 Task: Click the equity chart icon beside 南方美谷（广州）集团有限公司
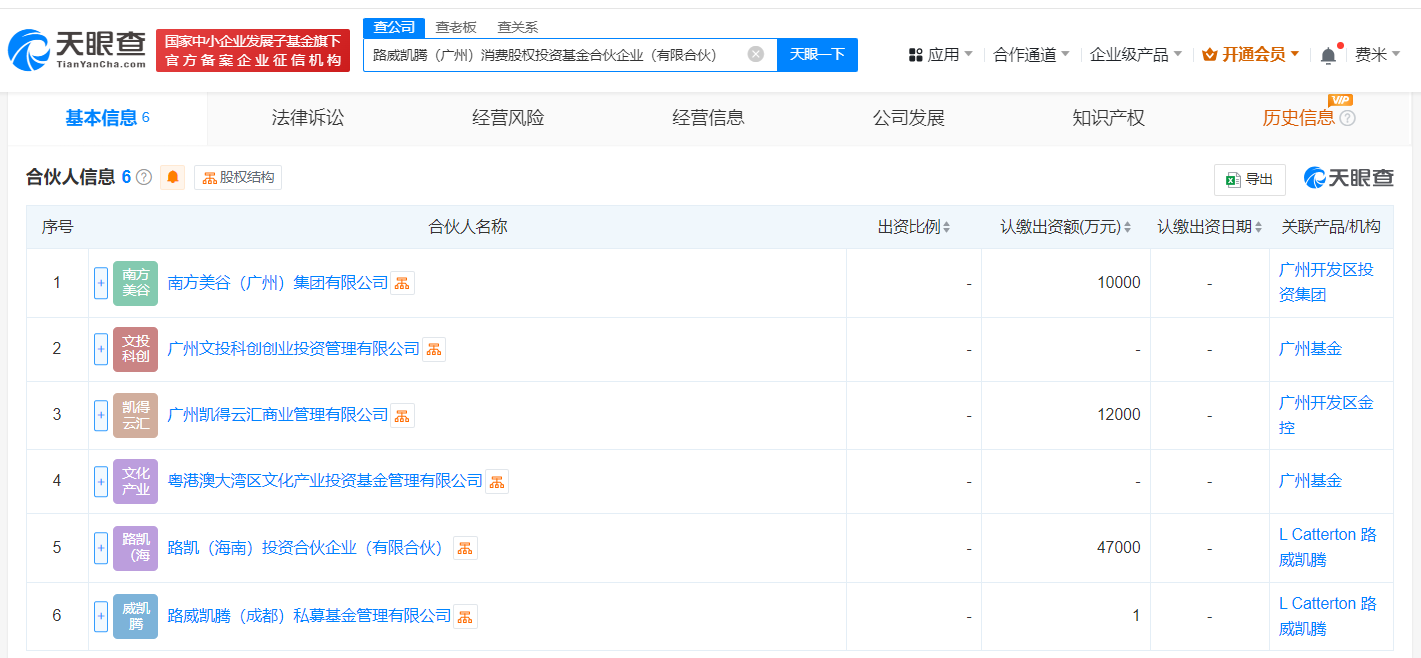(402, 283)
